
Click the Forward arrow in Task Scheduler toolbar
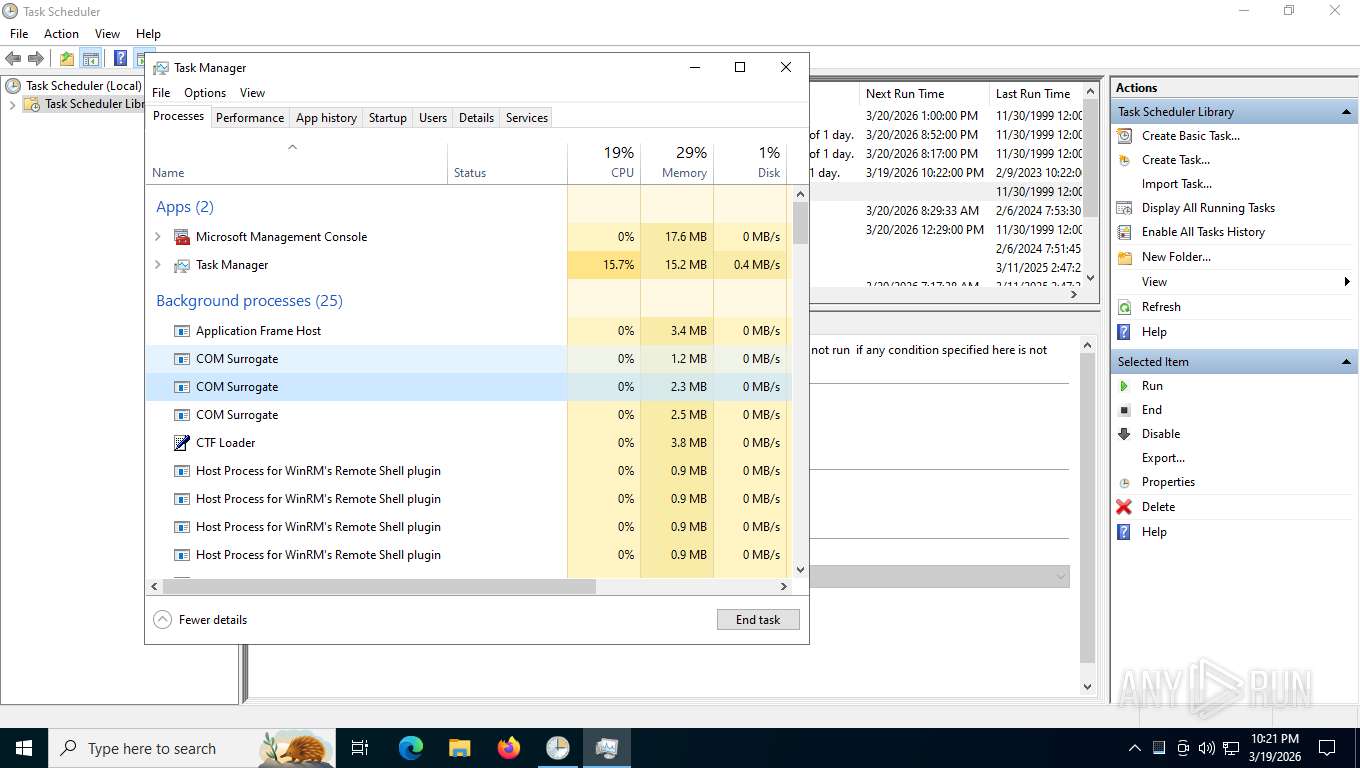click(x=36, y=59)
